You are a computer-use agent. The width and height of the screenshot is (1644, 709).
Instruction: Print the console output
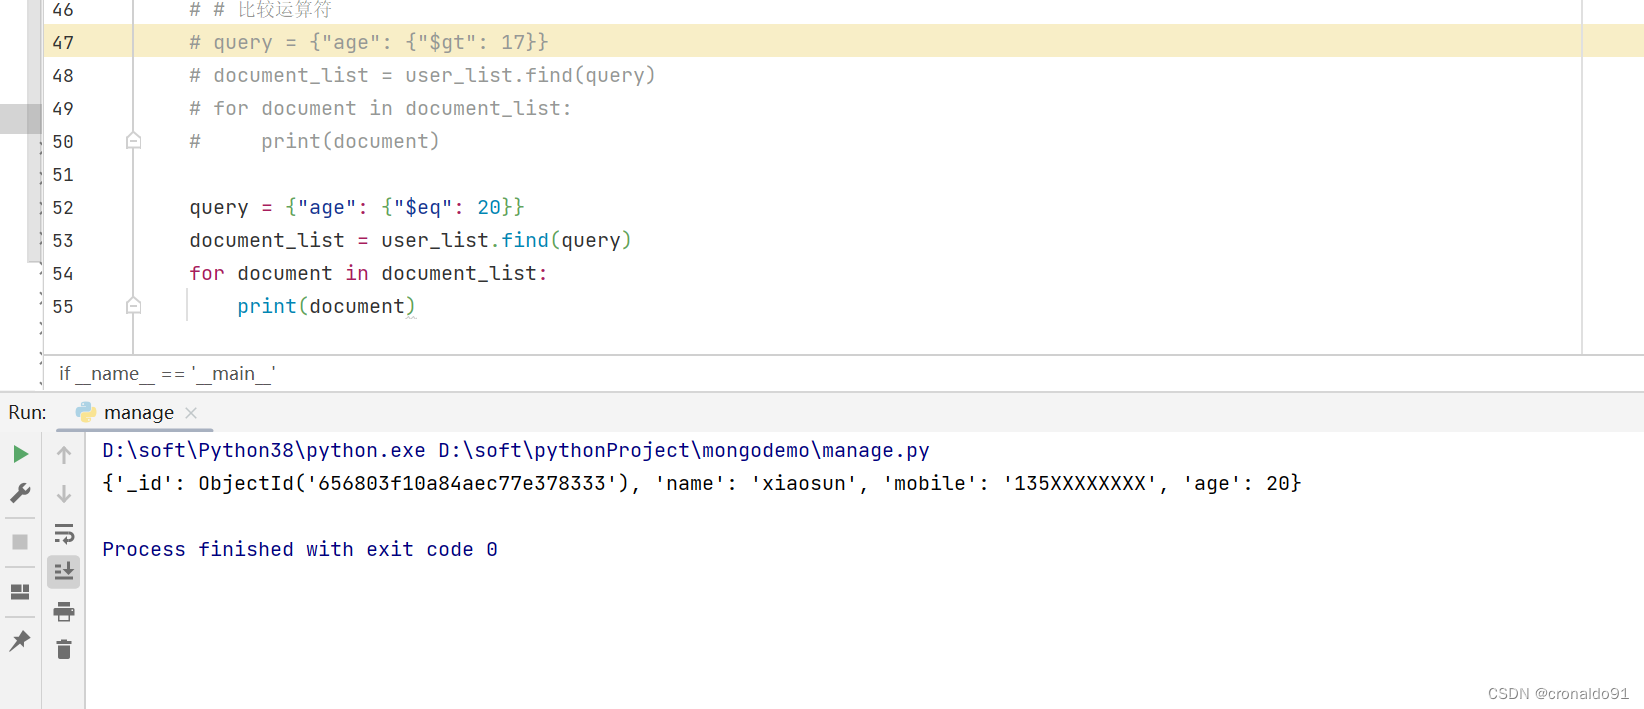click(x=64, y=611)
